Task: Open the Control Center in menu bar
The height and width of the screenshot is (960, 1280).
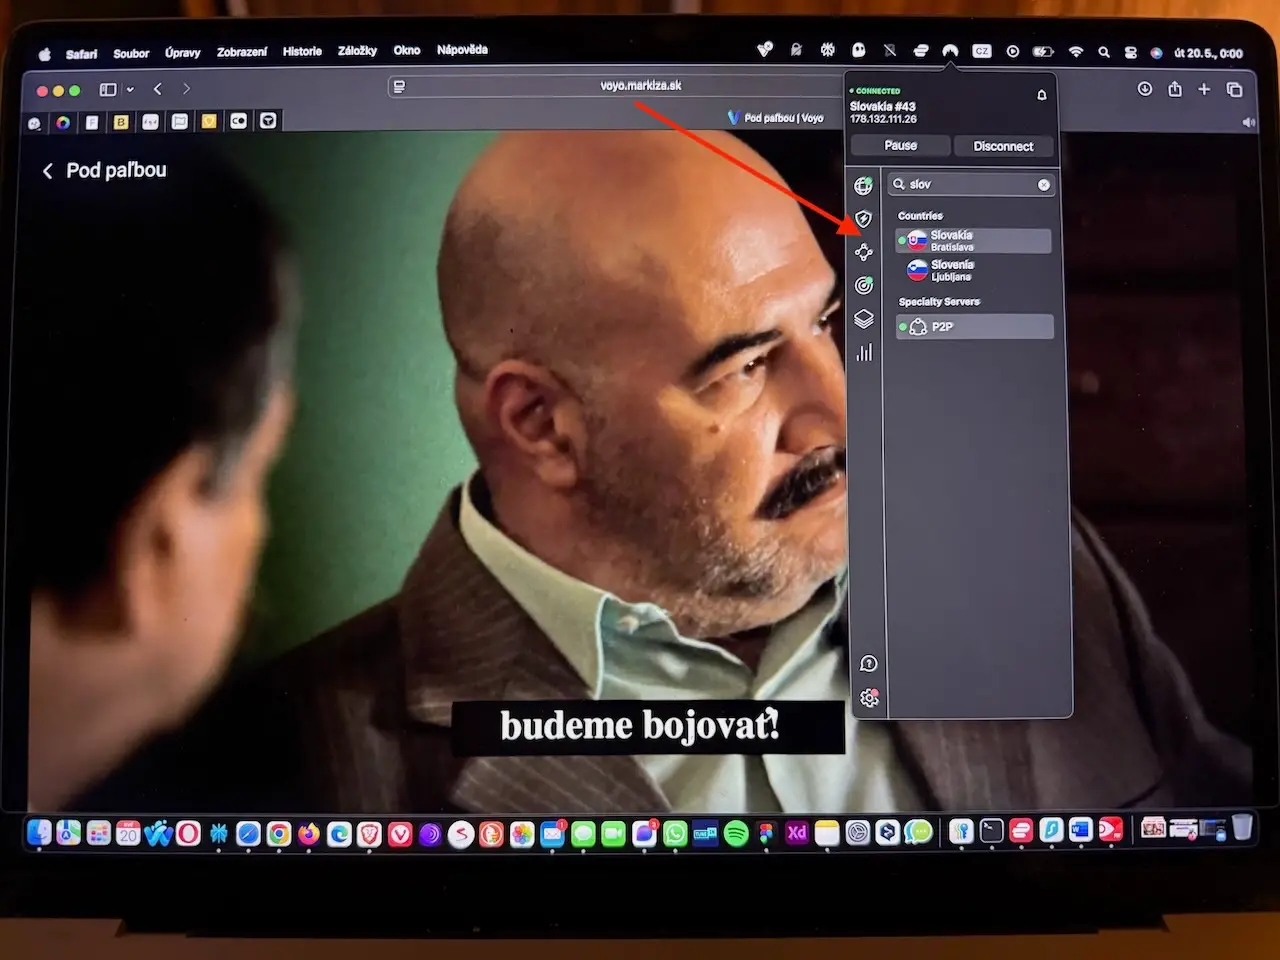Action: click(1131, 52)
